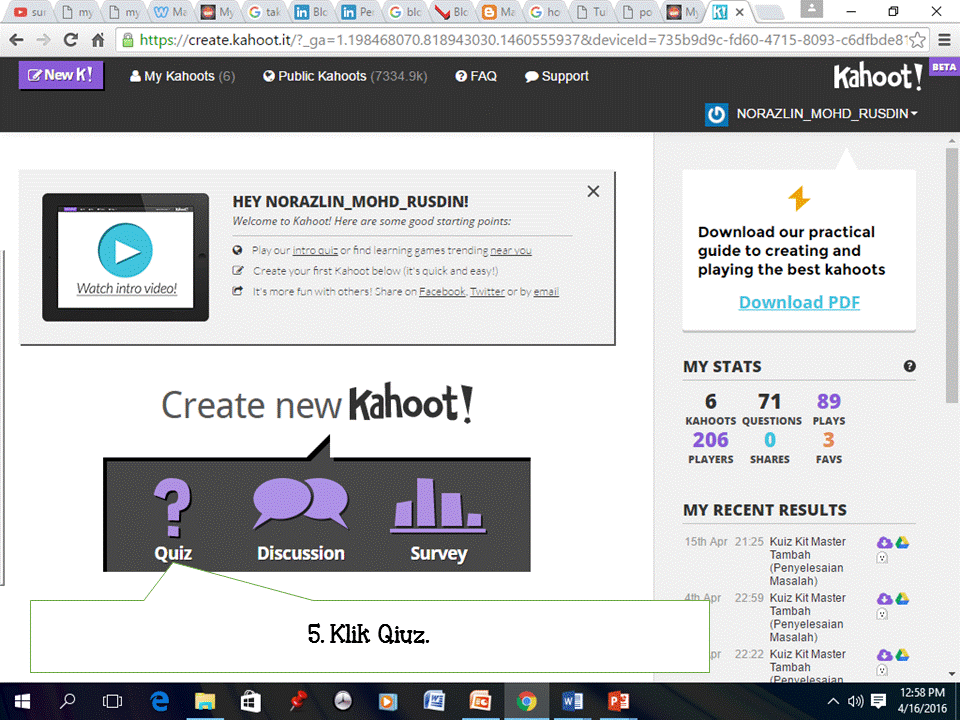
Task: Close the welcome banner
Action: point(593,192)
